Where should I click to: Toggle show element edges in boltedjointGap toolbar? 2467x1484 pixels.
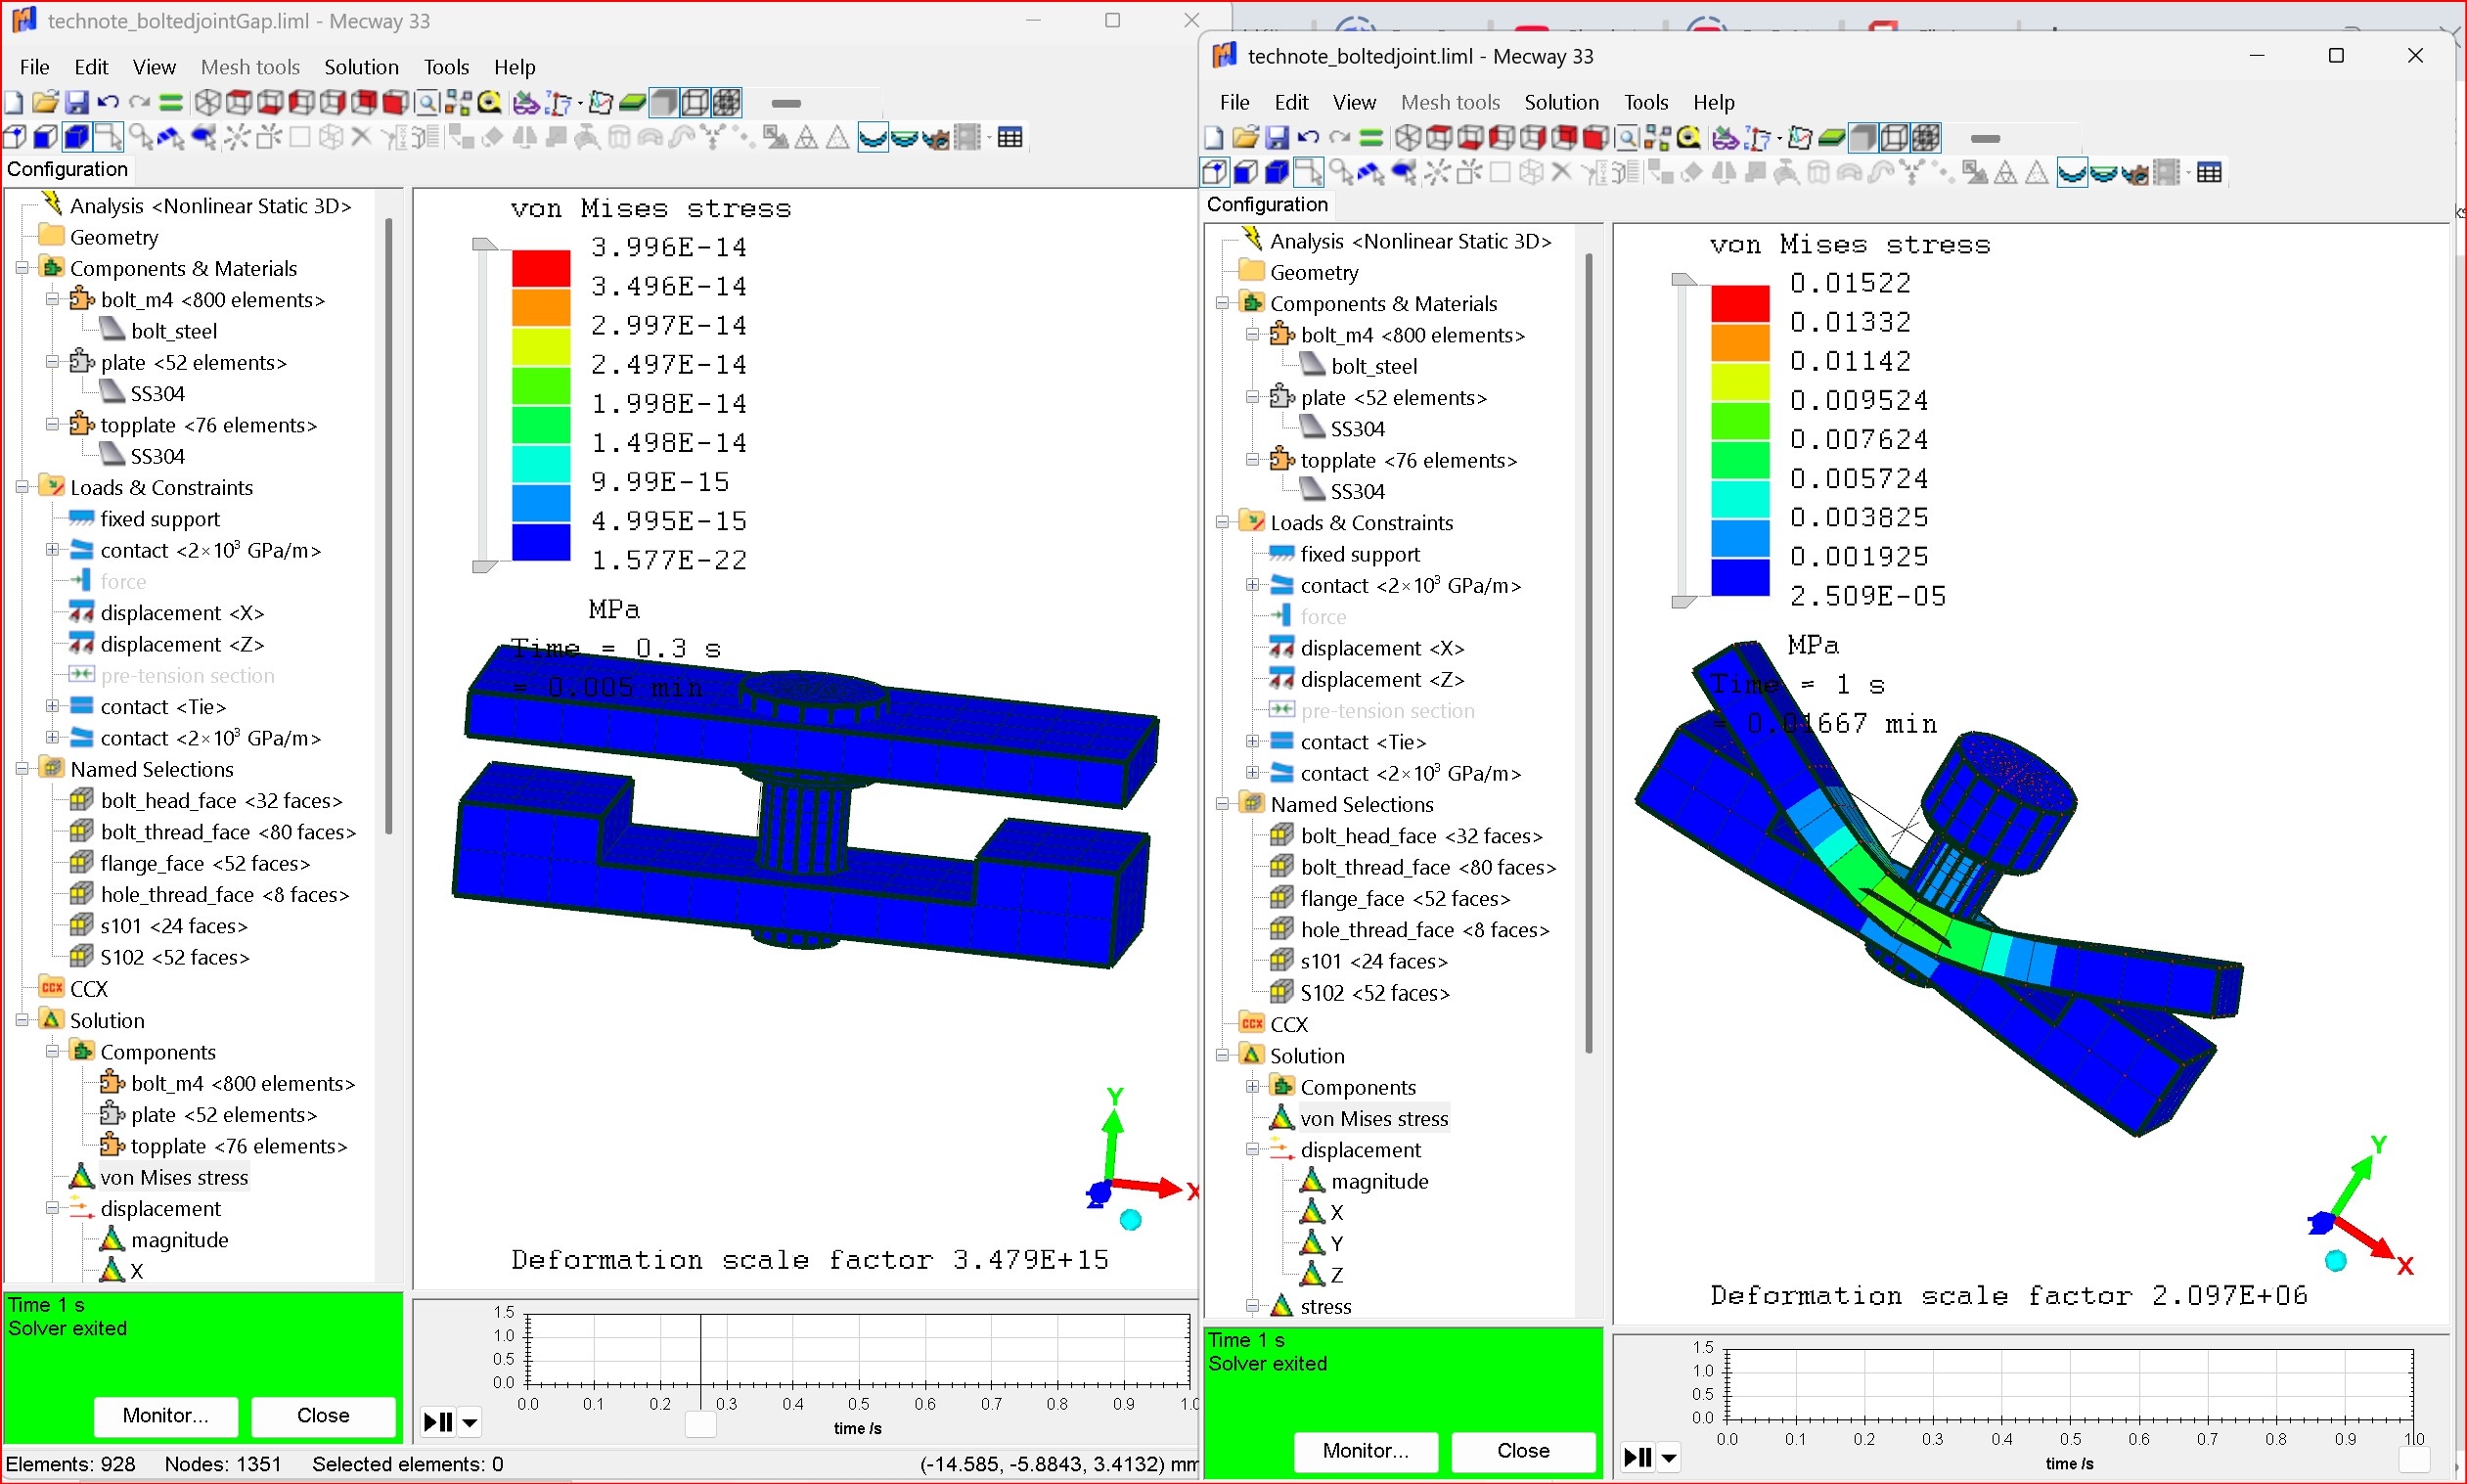695,102
